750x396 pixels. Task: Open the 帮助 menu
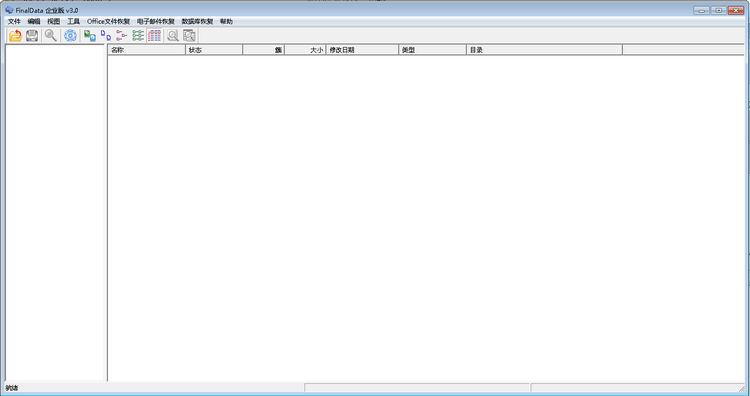point(226,22)
